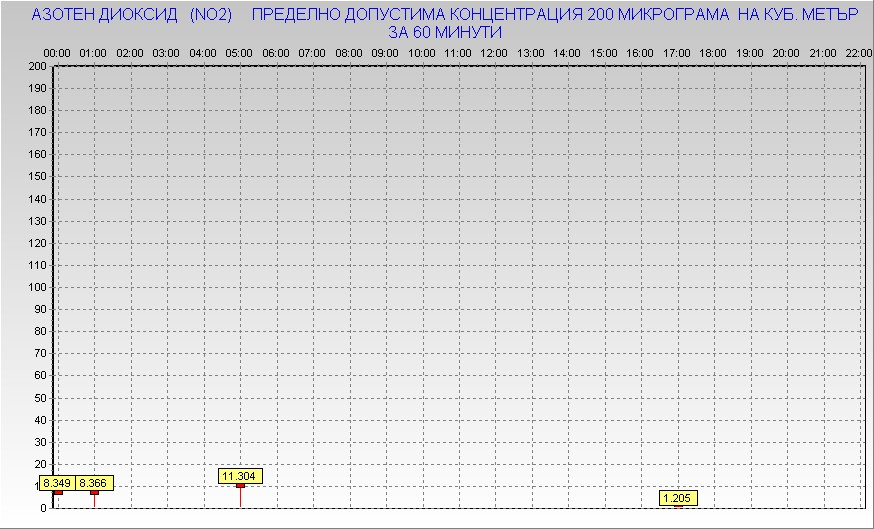Select the 50 mark on the vertical axis
This screenshot has width=874, height=529.
[x=40, y=398]
